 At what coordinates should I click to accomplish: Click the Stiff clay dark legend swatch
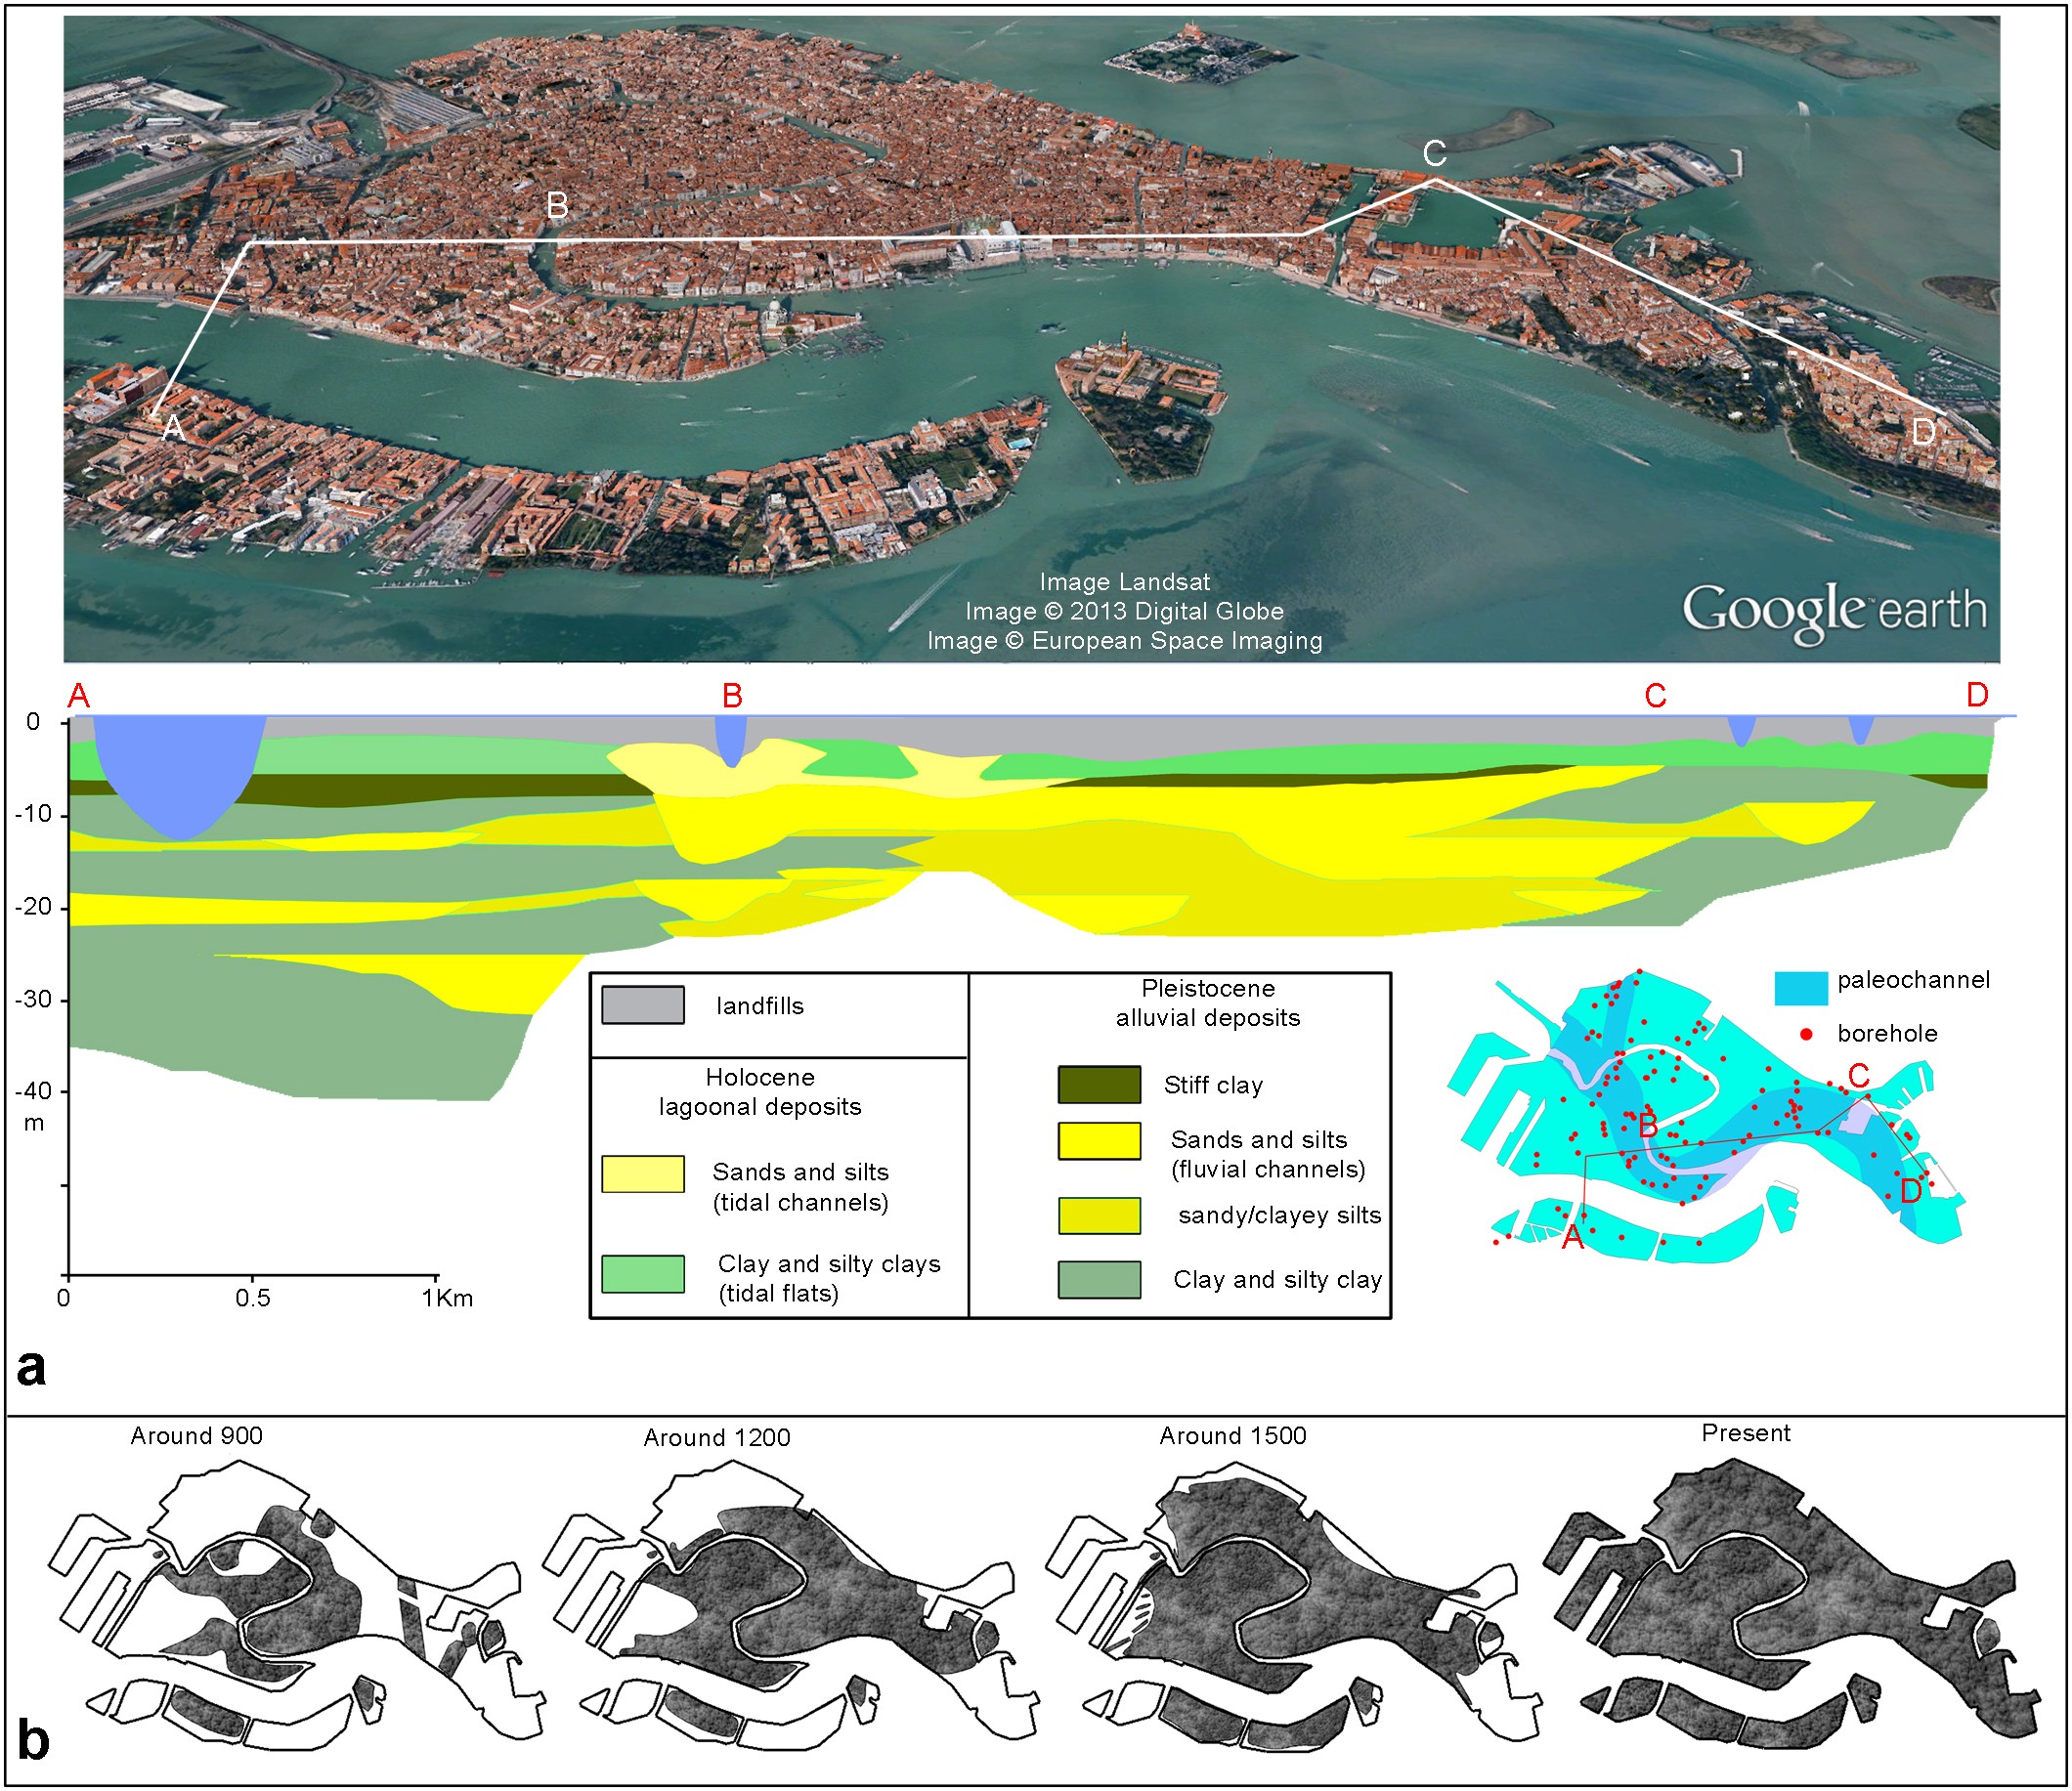1099,1084
